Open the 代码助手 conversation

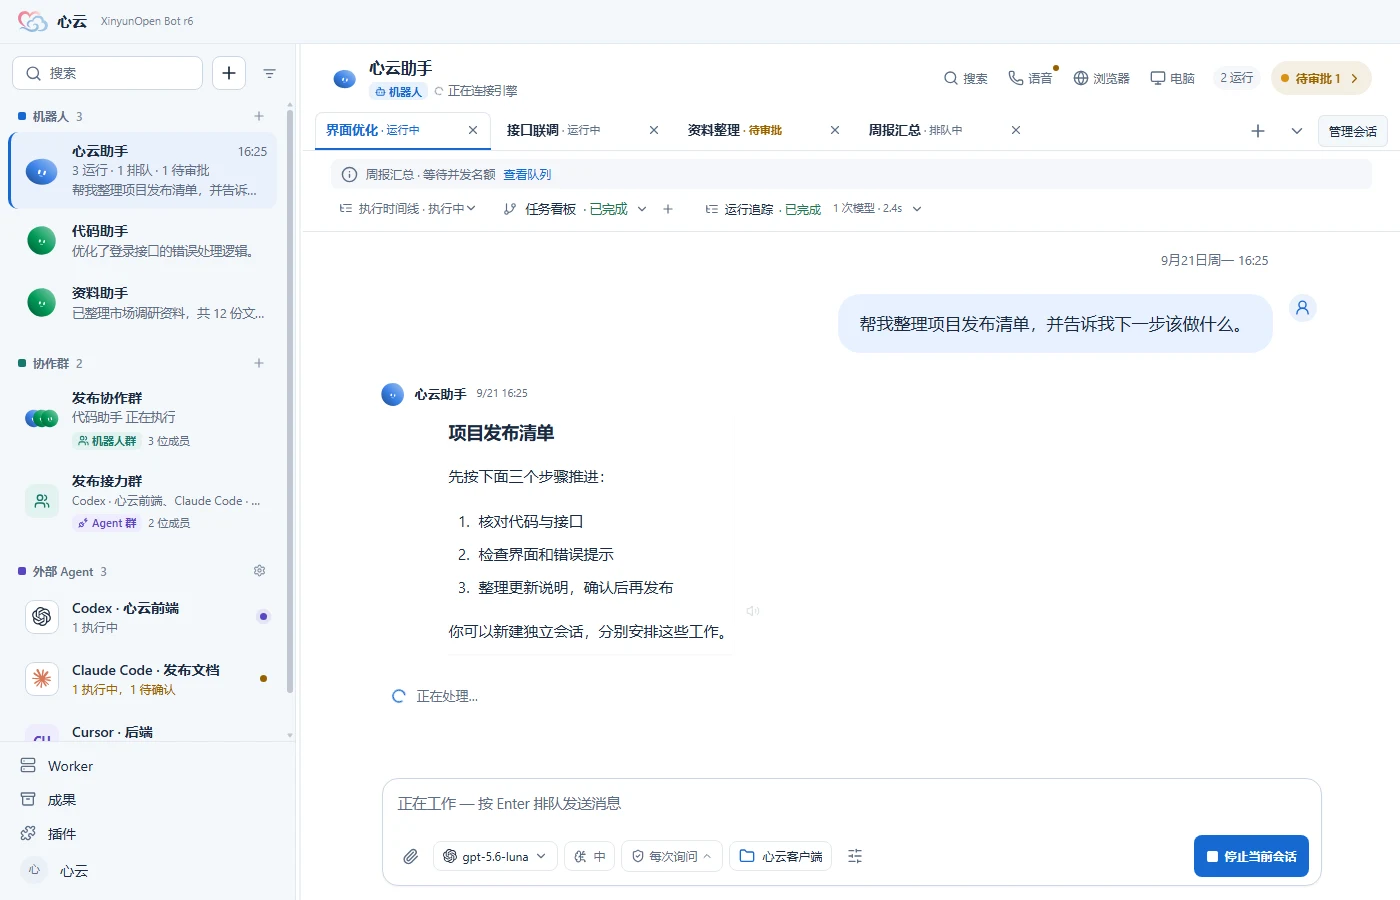pos(143,241)
